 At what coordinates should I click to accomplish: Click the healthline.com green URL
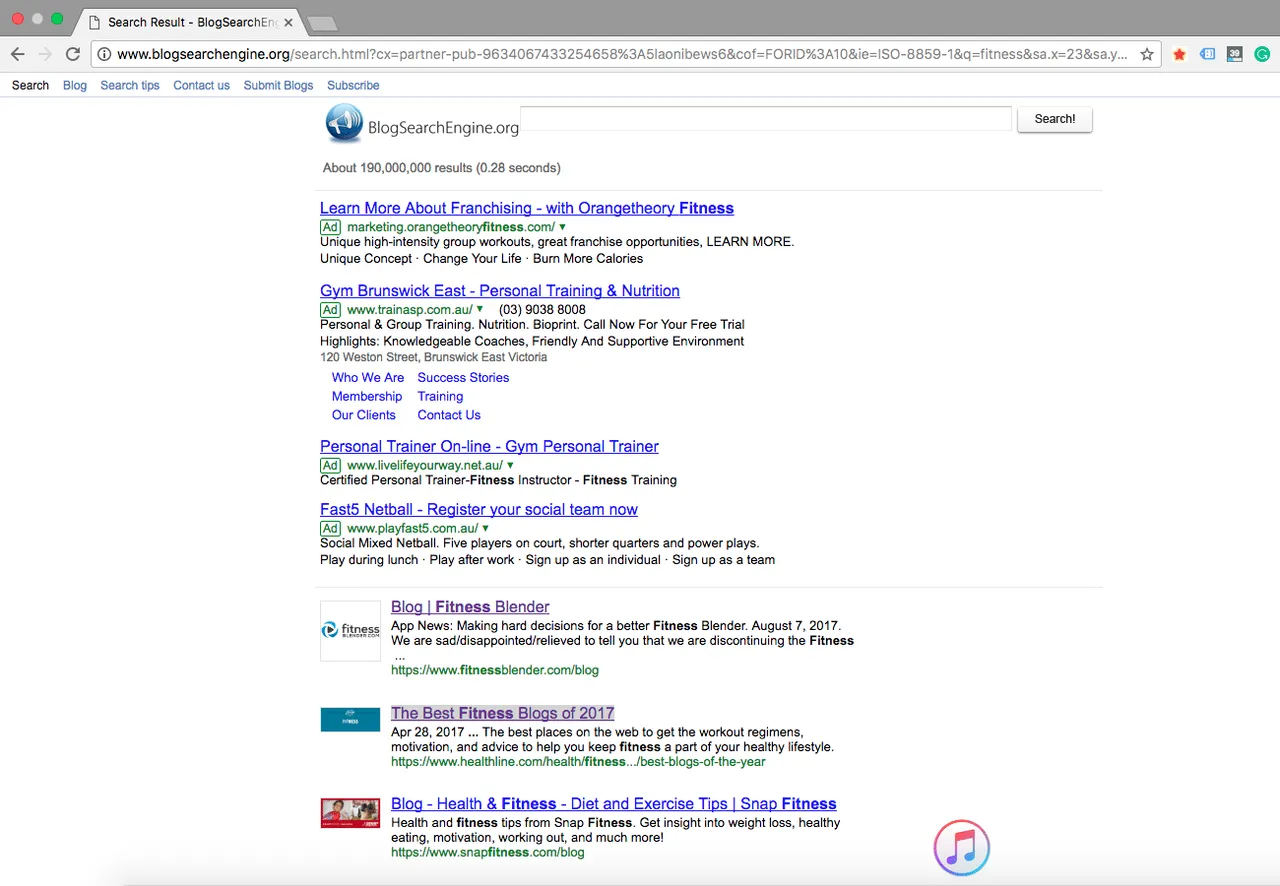point(578,762)
